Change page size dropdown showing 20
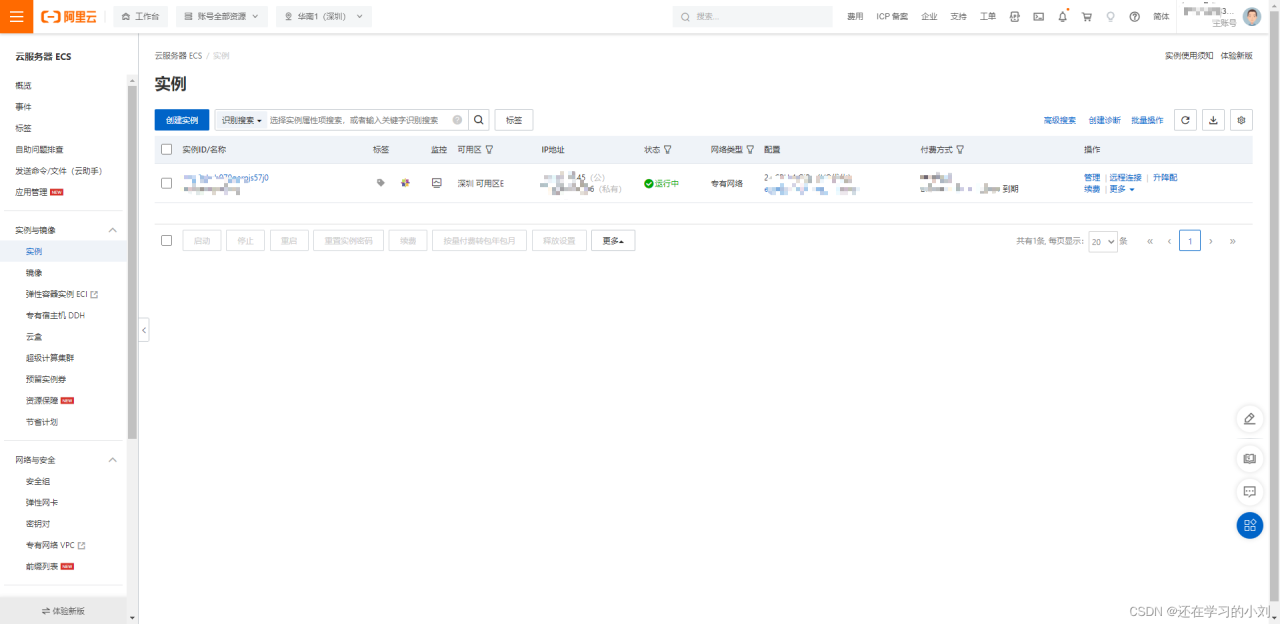 click(x=1103, y=241)
